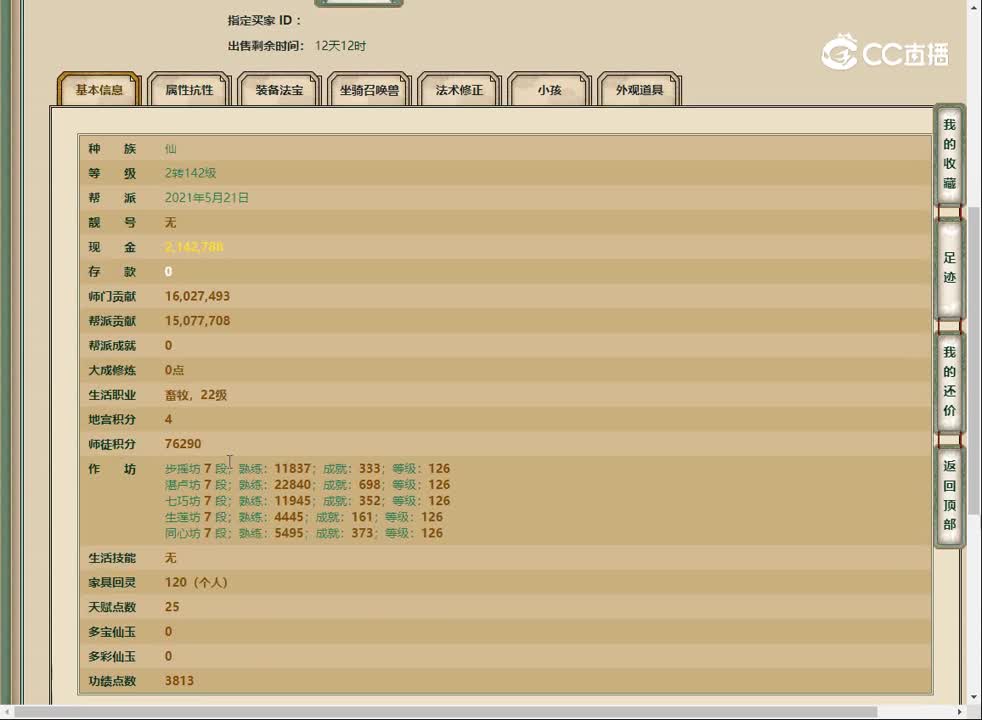The width and height of the screenshot is (982, 720).
Task: Select the 装备法宝 tab
Action: 279,90
